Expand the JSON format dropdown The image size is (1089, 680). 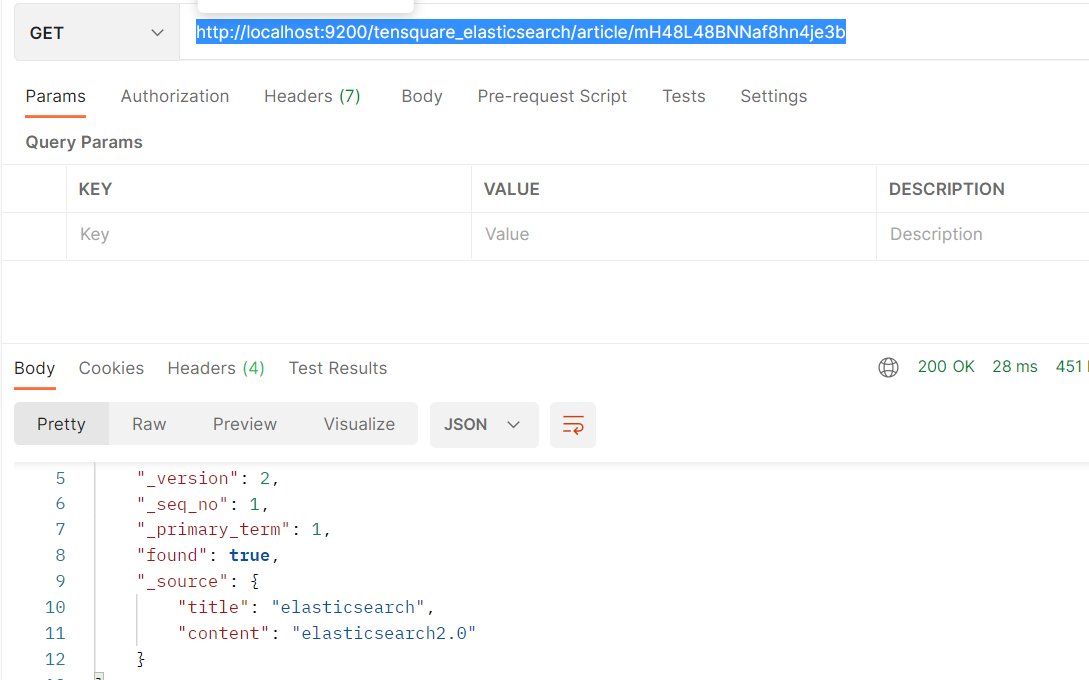pyautogui.click(x=484, y=425)
